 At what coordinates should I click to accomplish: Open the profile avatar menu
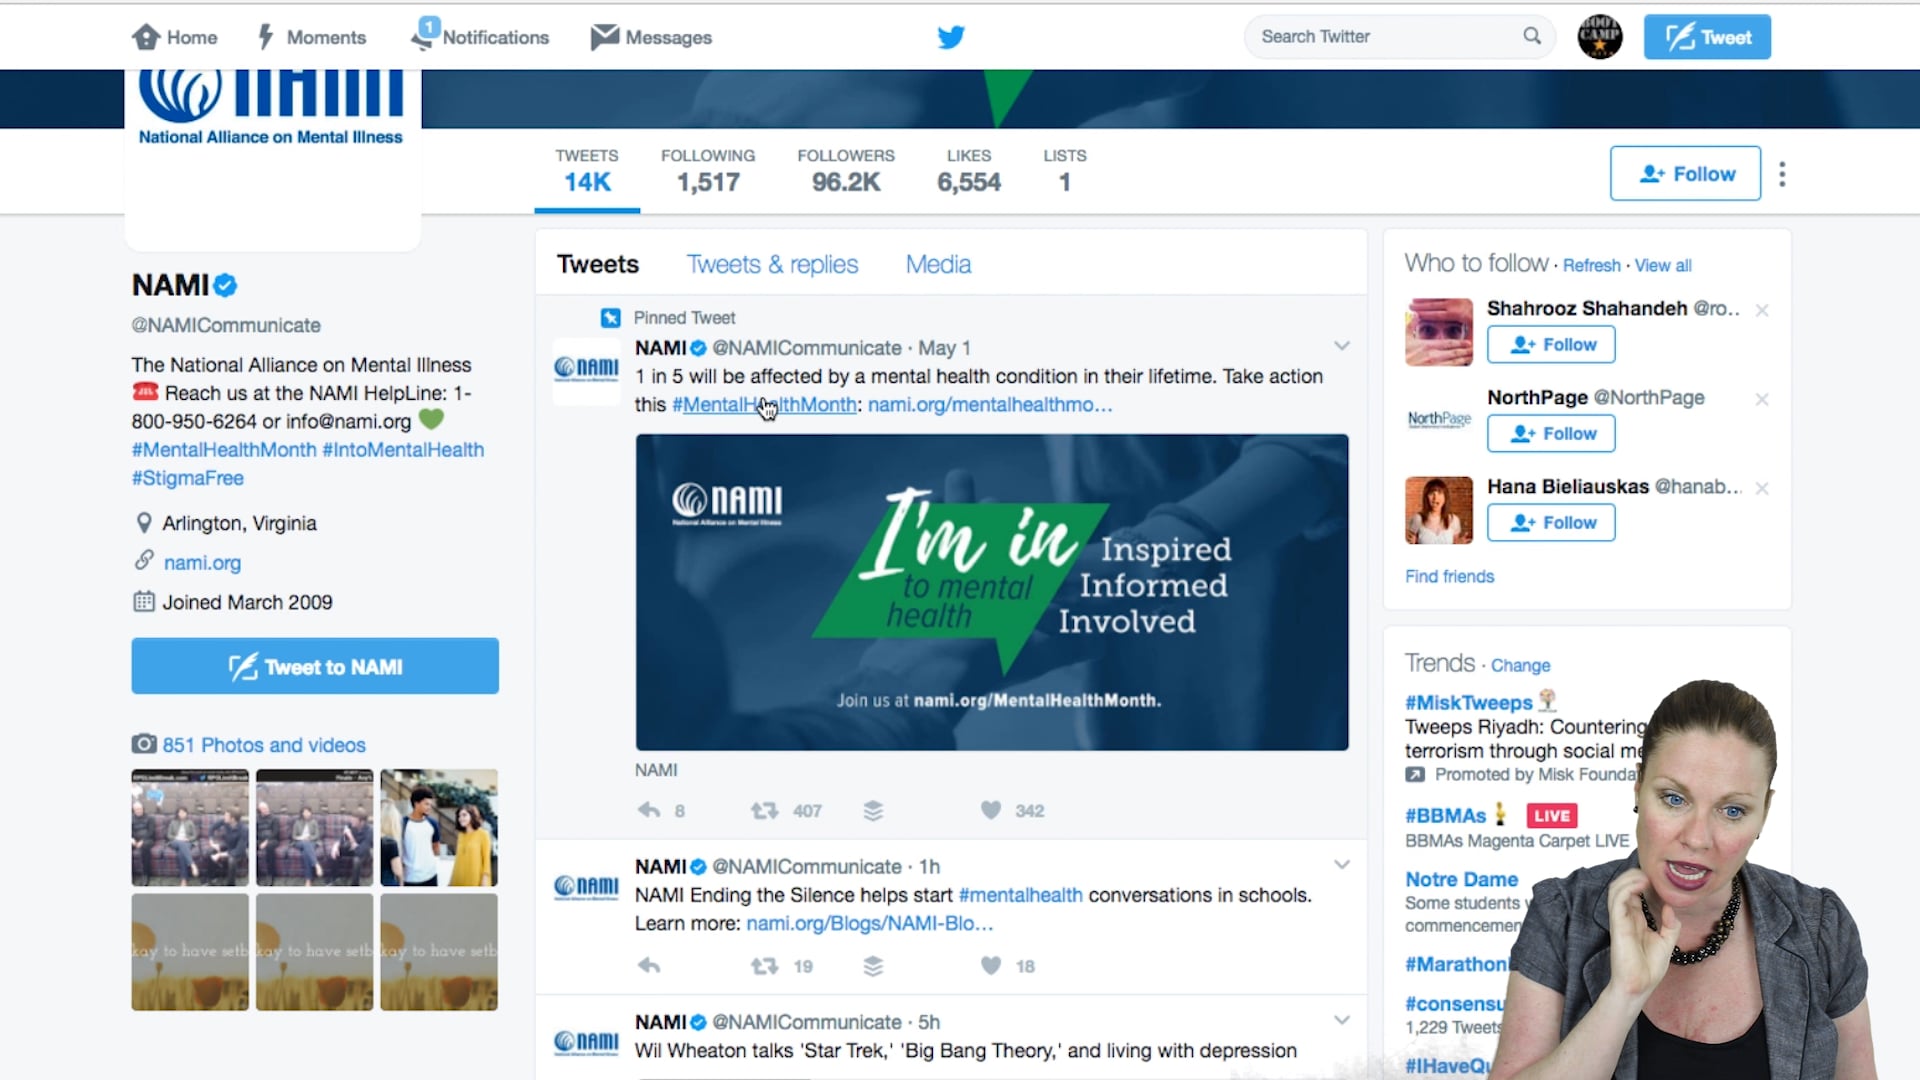coord(1600,37)
